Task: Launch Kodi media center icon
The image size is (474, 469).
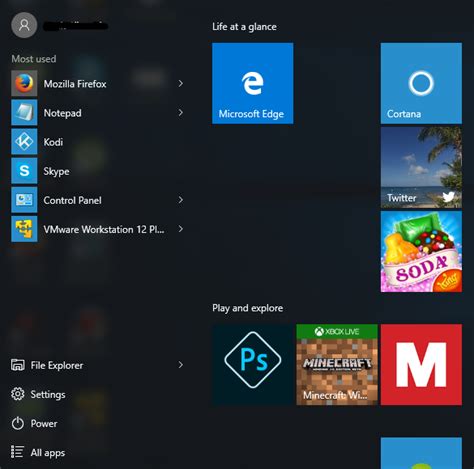Action: pyautogui.click(x=24, y=142)
